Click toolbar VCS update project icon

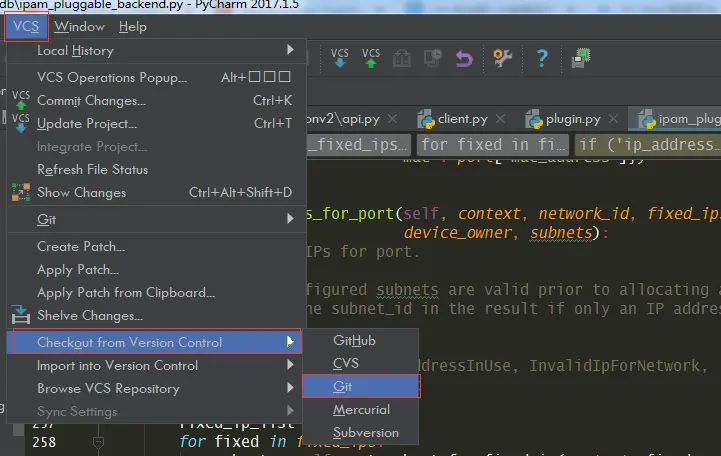(x=339, y=58)
